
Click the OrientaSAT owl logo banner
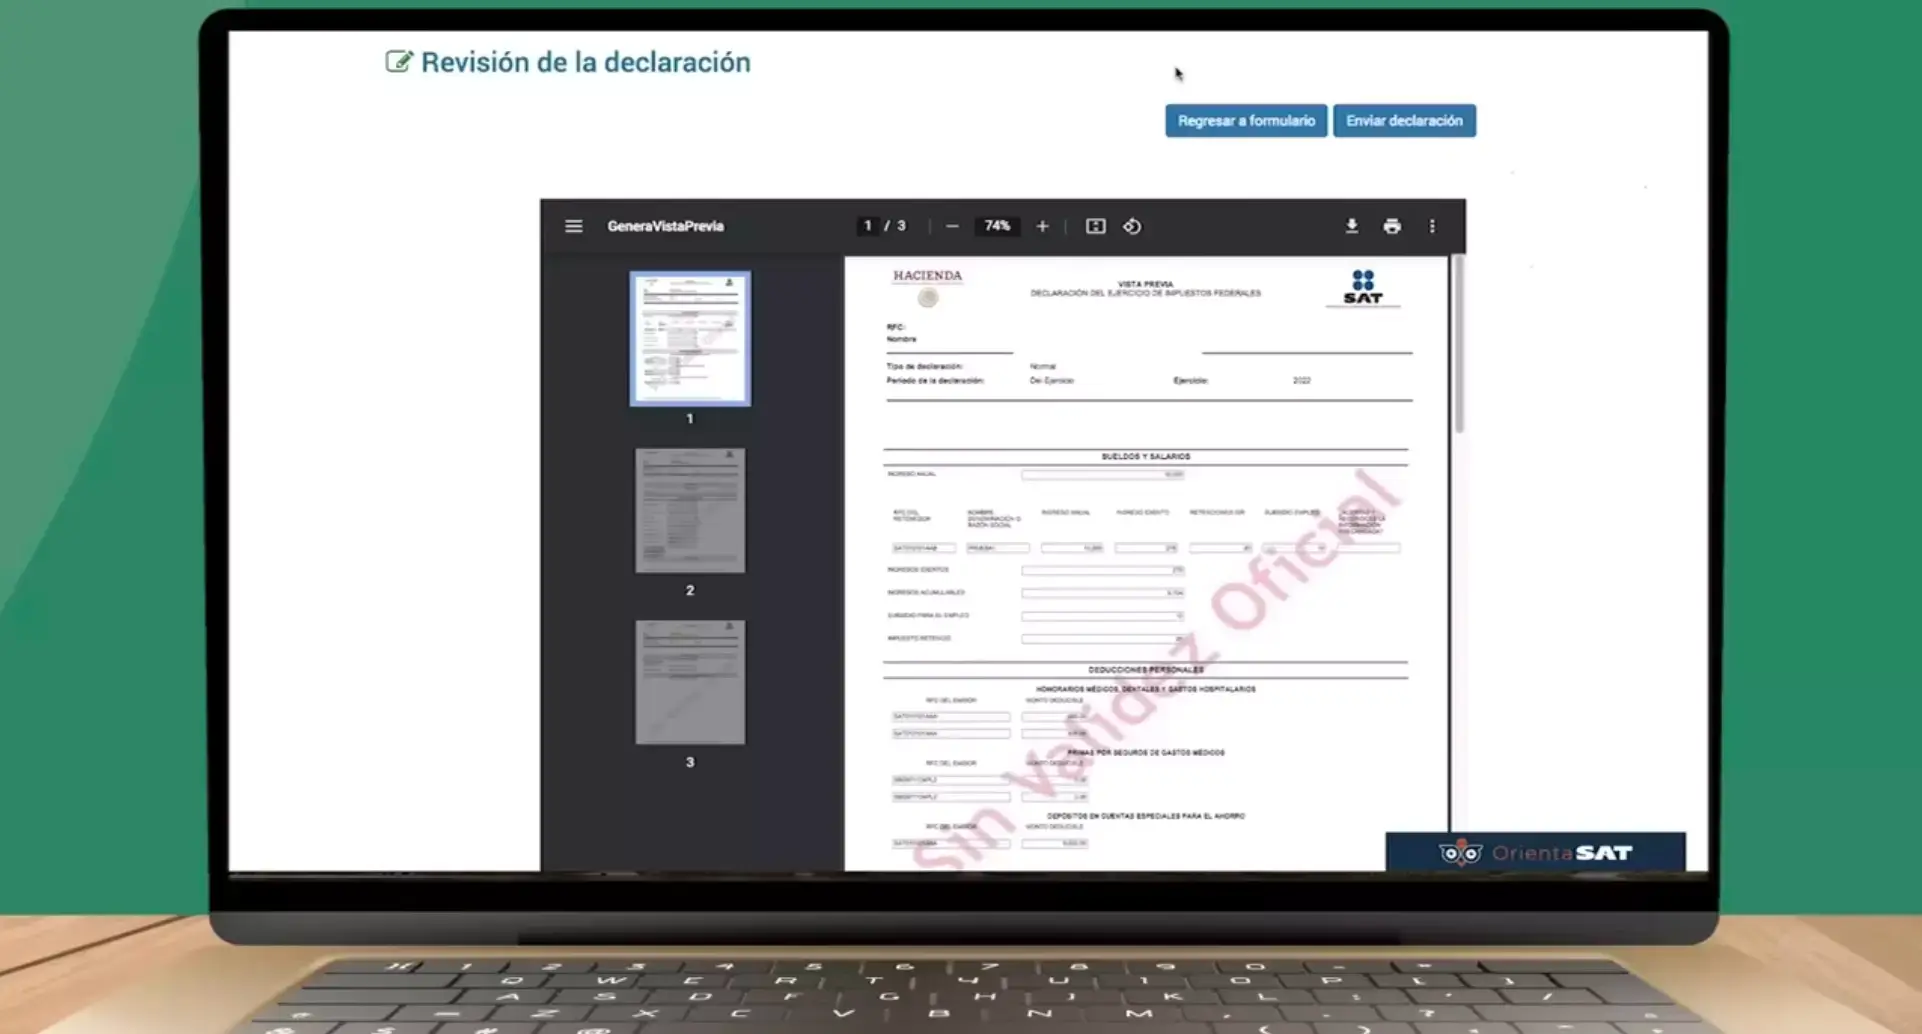coord(1535,852)
